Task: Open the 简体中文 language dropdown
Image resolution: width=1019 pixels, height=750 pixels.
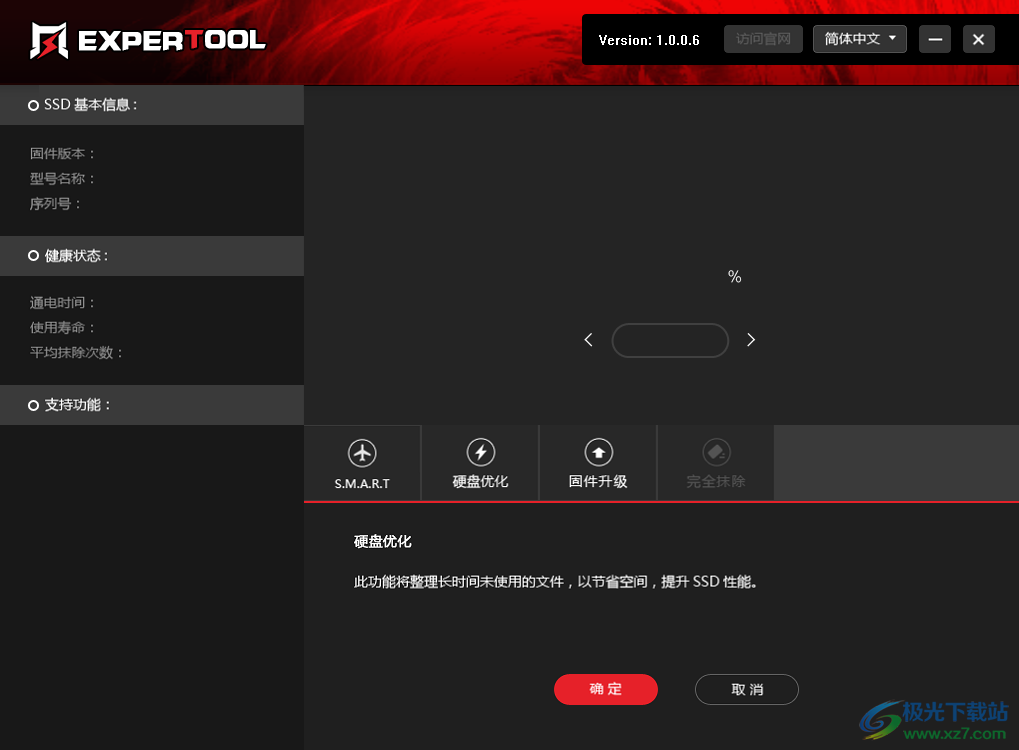Action: click(x=859, y=39)
